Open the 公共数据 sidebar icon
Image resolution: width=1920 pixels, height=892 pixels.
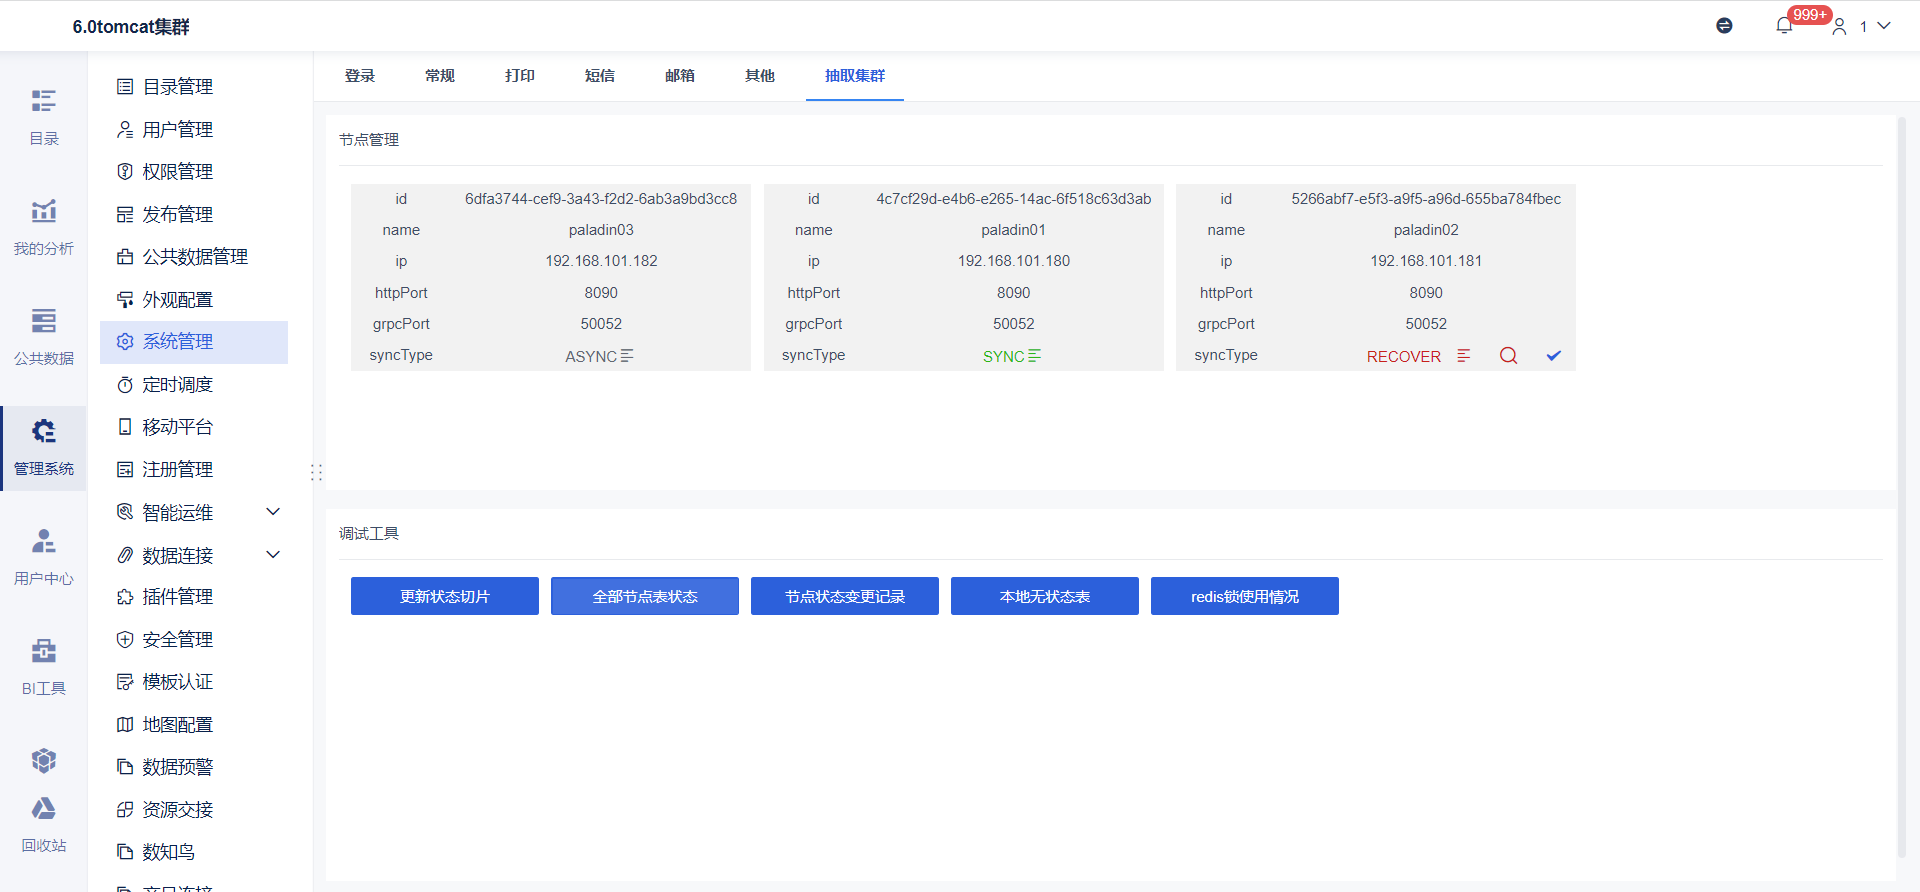(43, 337)
